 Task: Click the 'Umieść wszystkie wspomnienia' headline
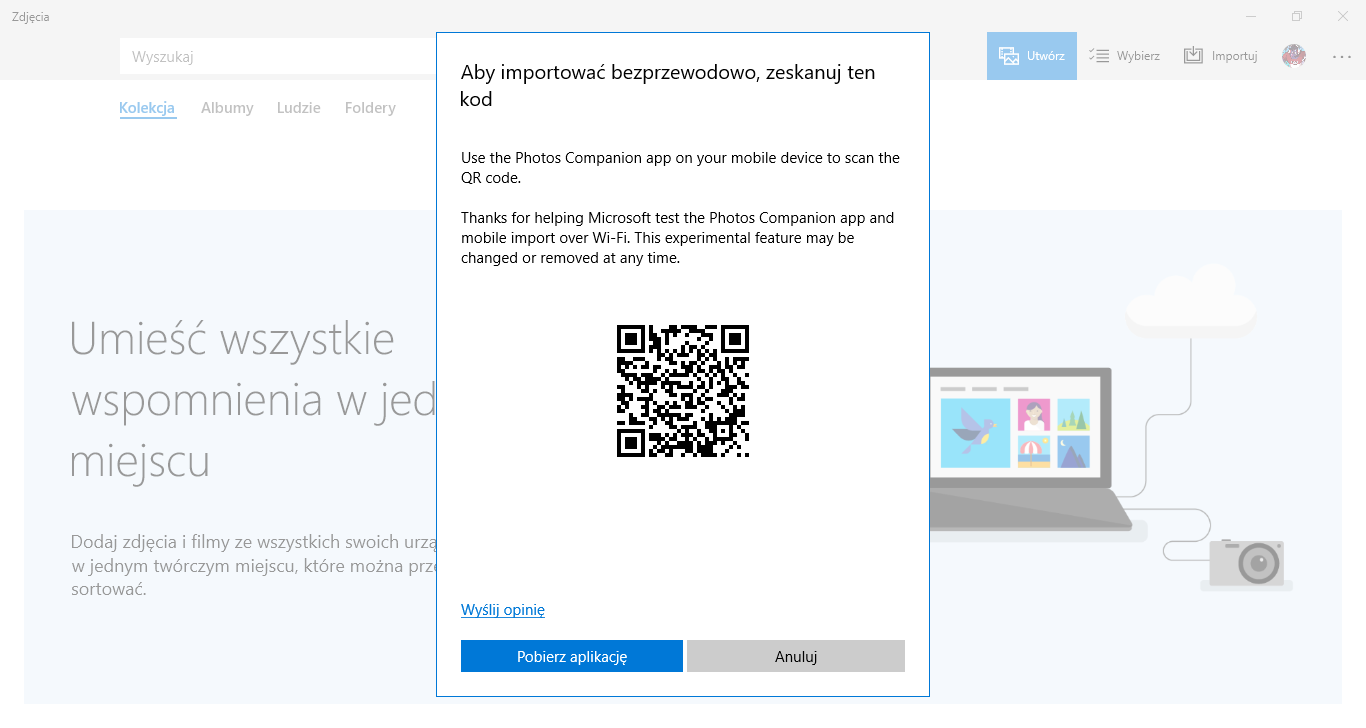coord(253,400)
